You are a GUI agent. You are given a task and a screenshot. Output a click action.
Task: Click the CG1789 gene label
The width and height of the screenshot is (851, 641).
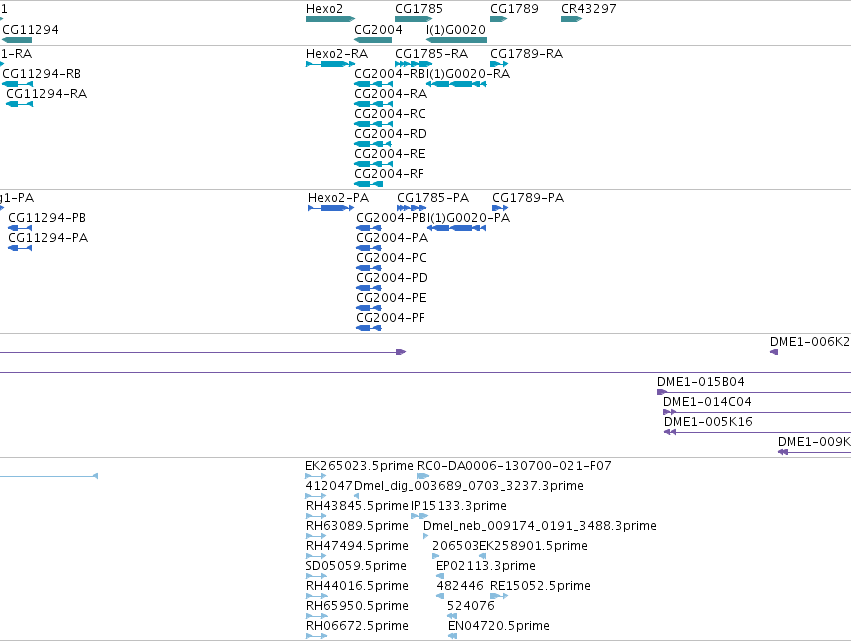[x=515, y=9]
